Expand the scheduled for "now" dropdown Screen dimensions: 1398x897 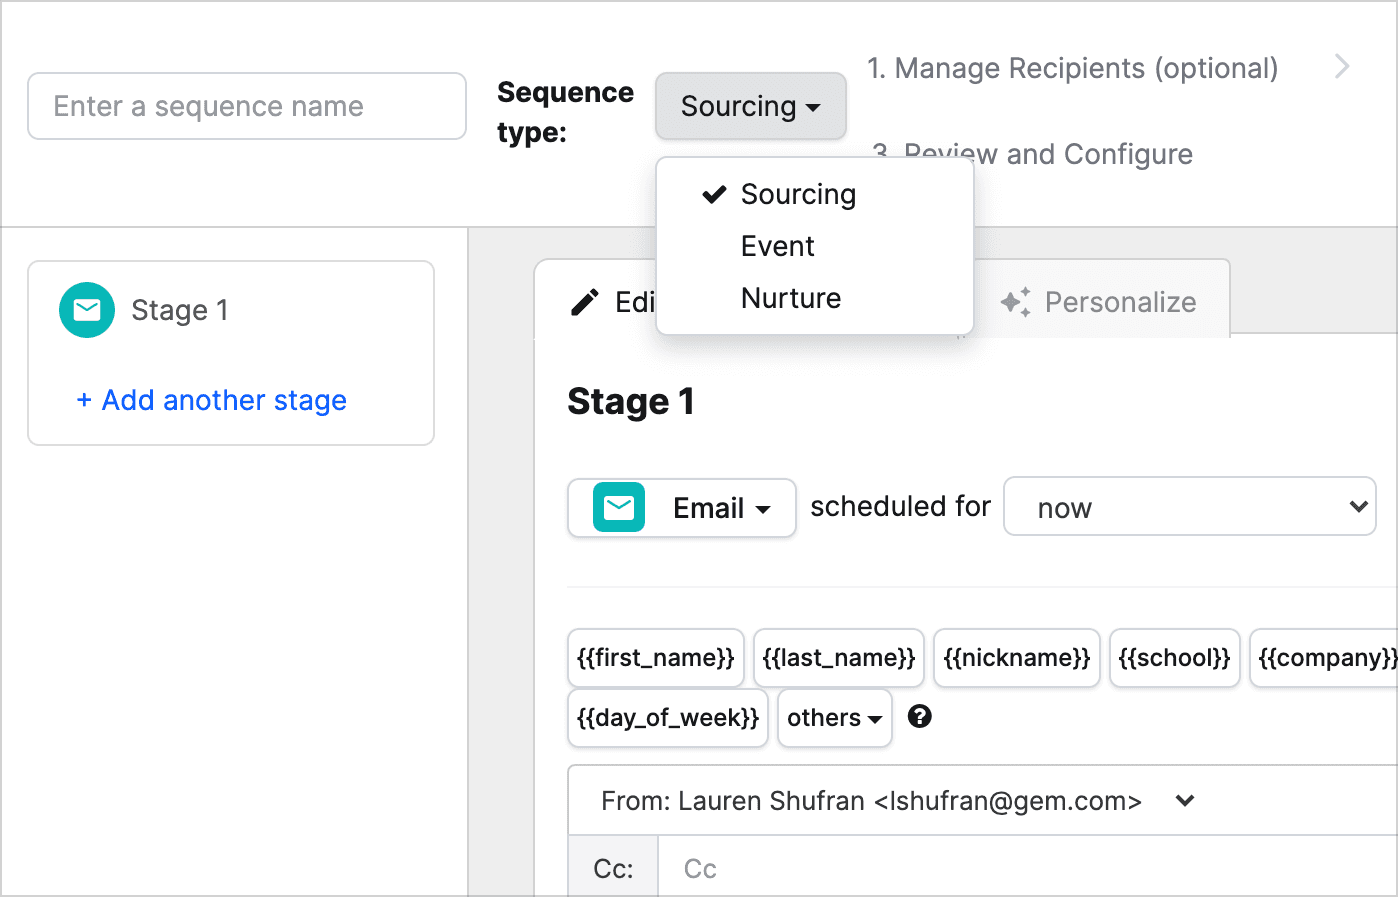[1189, 507]
